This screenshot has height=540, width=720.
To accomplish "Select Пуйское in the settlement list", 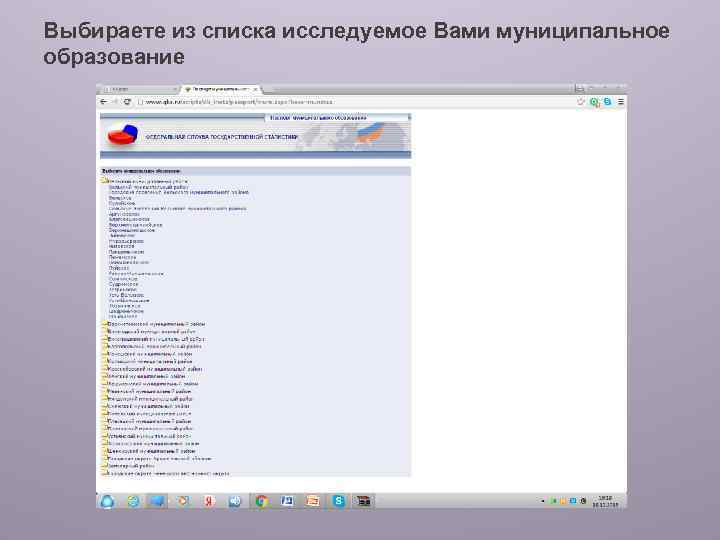I will coord(119,268).
